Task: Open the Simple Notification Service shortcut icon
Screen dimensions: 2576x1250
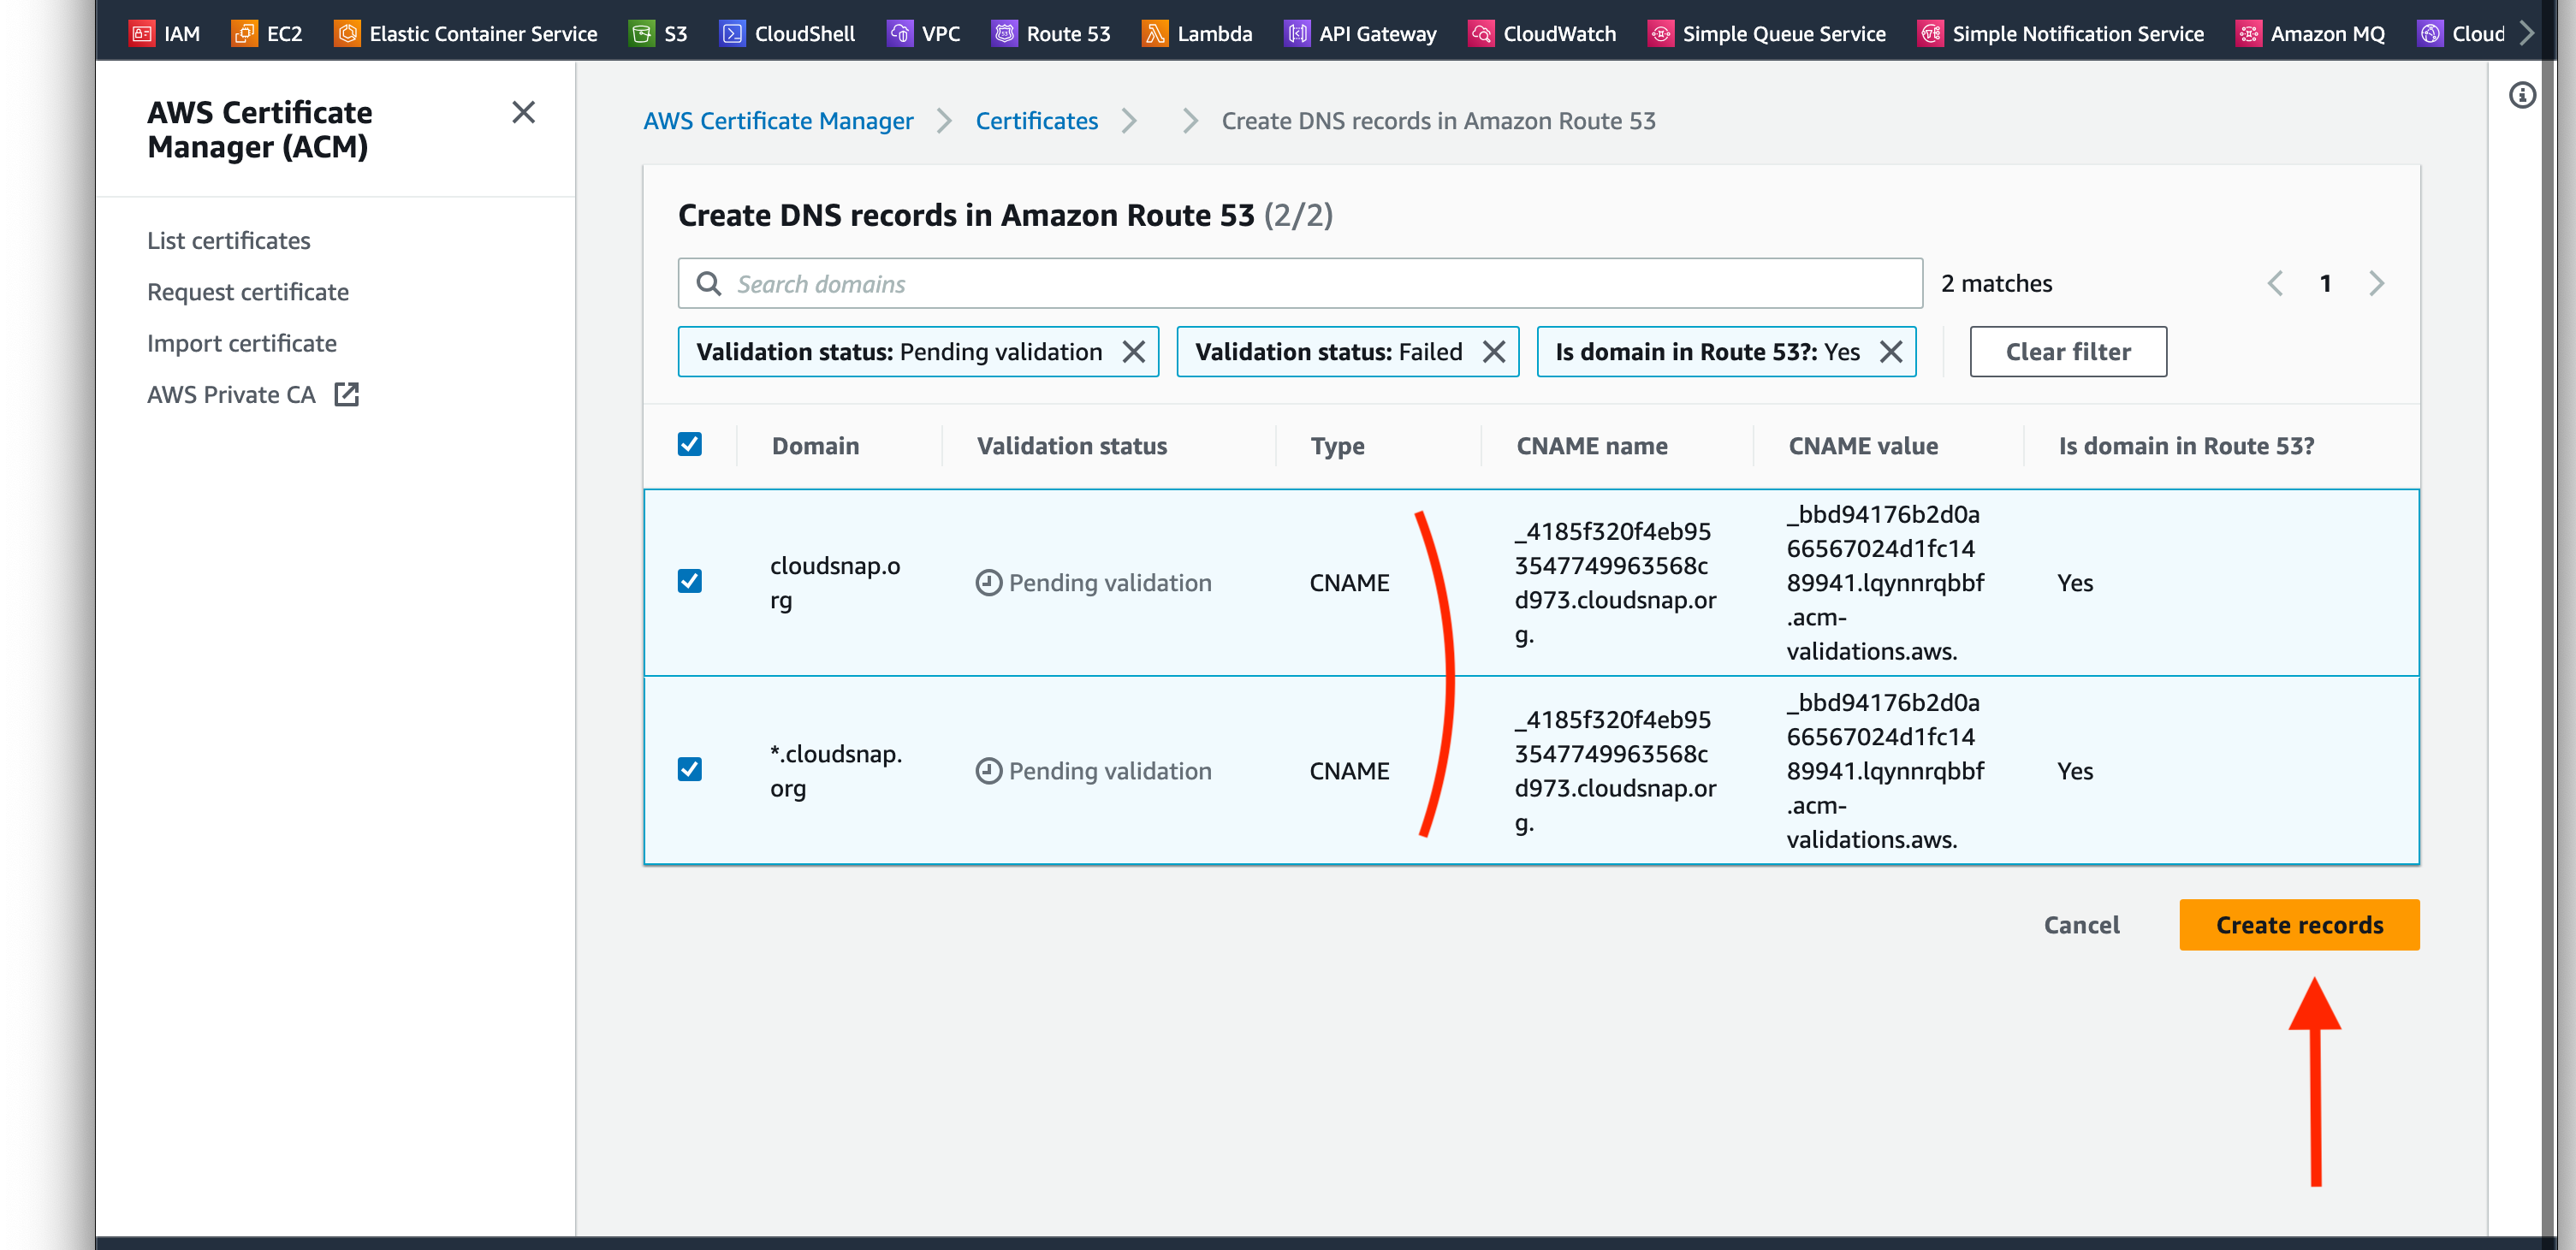Action: (x=1930, y=33)
